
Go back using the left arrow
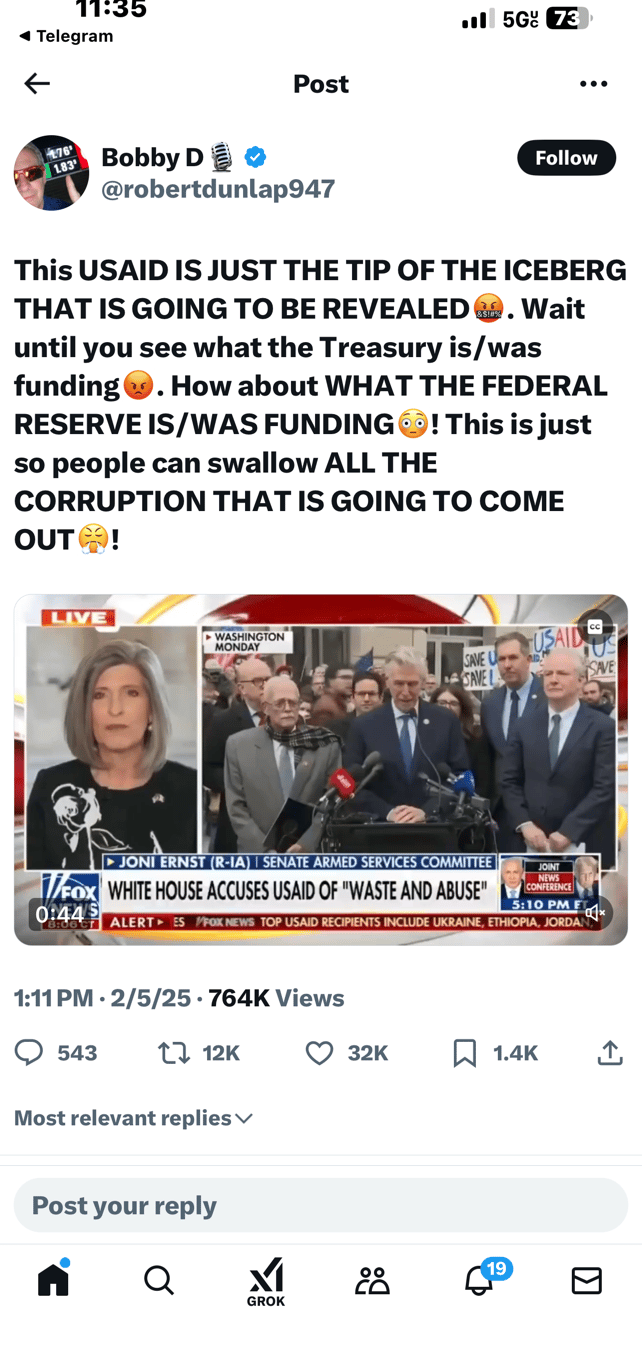click(x=37, y=84)
